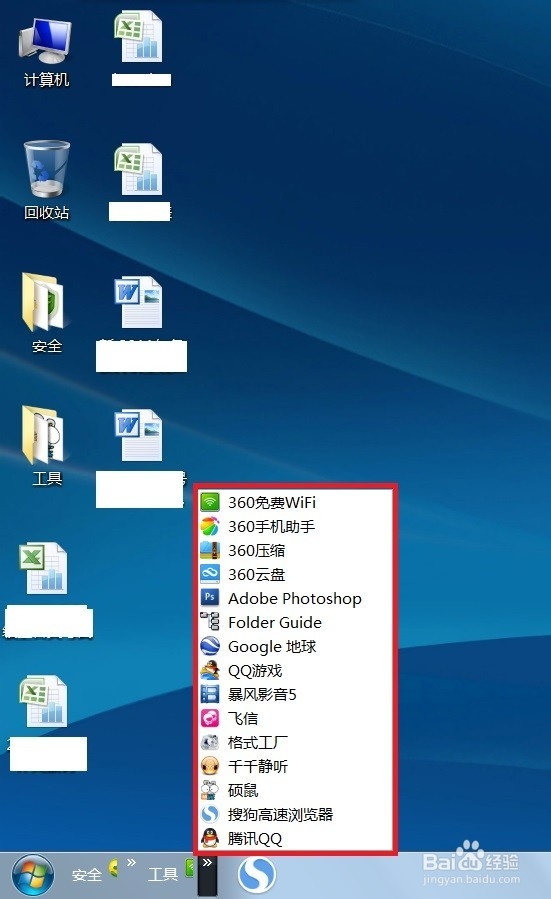Open 360压缩 in the toolbar menu
Image resolution: width=551 pixels, height=899 pixels.
click(x=295, y=550)
